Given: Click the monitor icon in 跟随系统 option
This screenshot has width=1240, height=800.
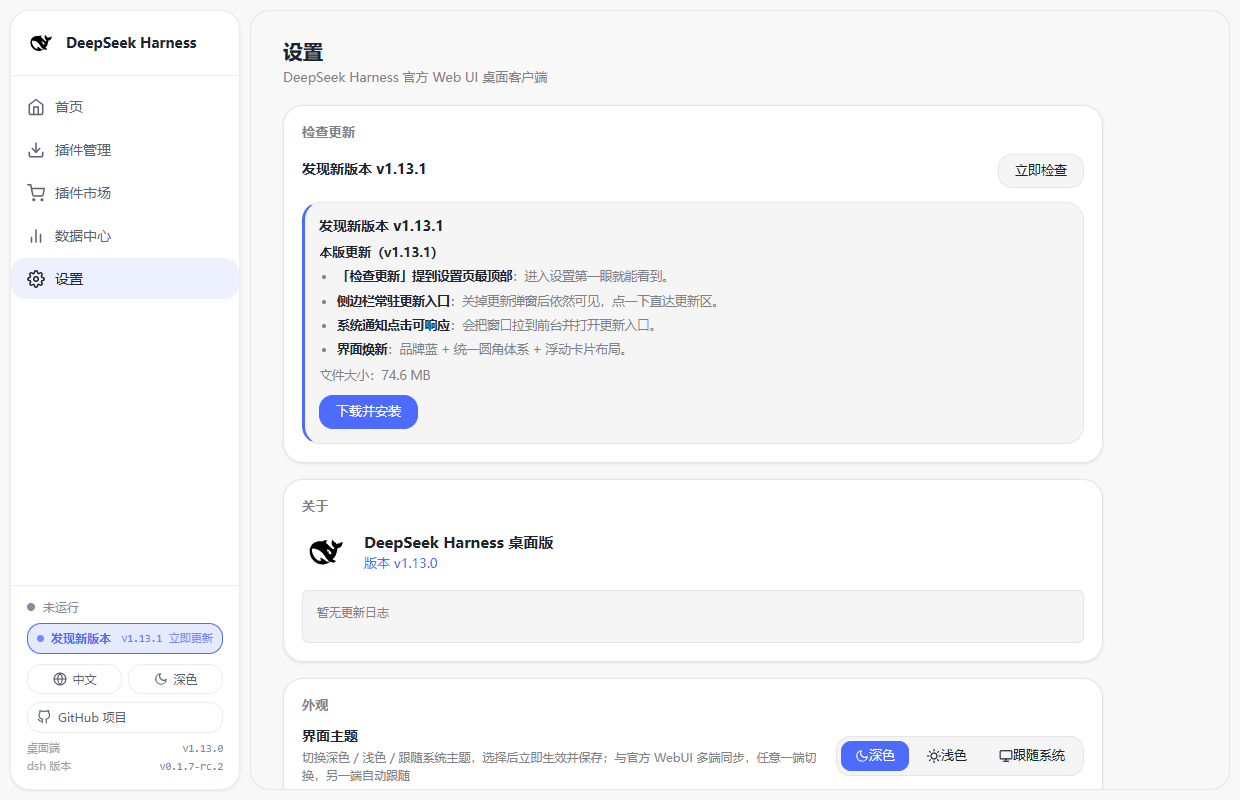Looking at the screenshot, I should click(x=1006, y=756).
